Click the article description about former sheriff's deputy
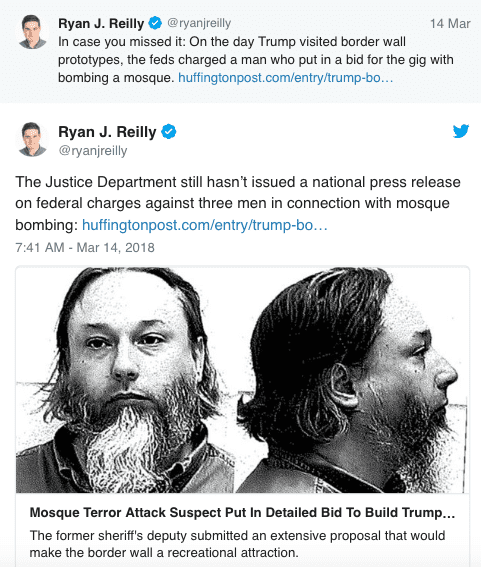 tap(237, 544)
